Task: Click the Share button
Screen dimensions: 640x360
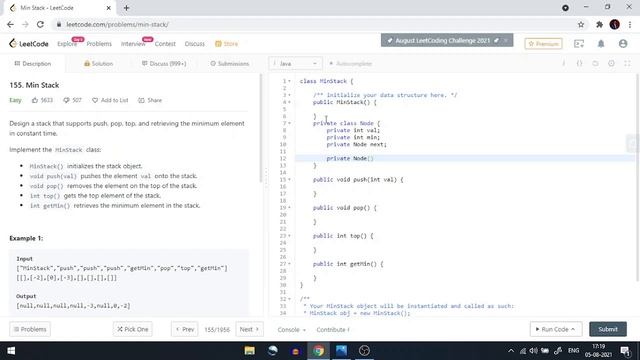Action: [x=150, y=100]
